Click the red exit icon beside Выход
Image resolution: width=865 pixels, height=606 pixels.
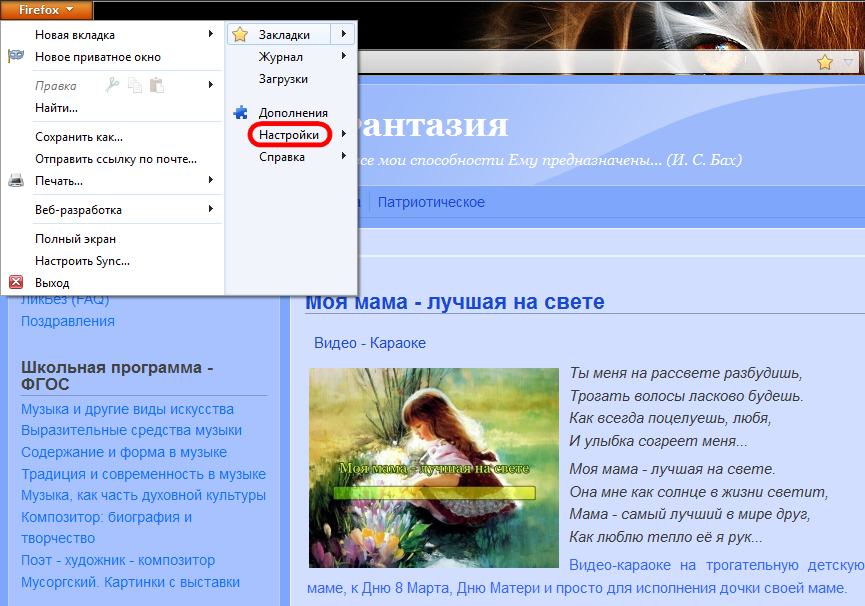click(16, 283)
